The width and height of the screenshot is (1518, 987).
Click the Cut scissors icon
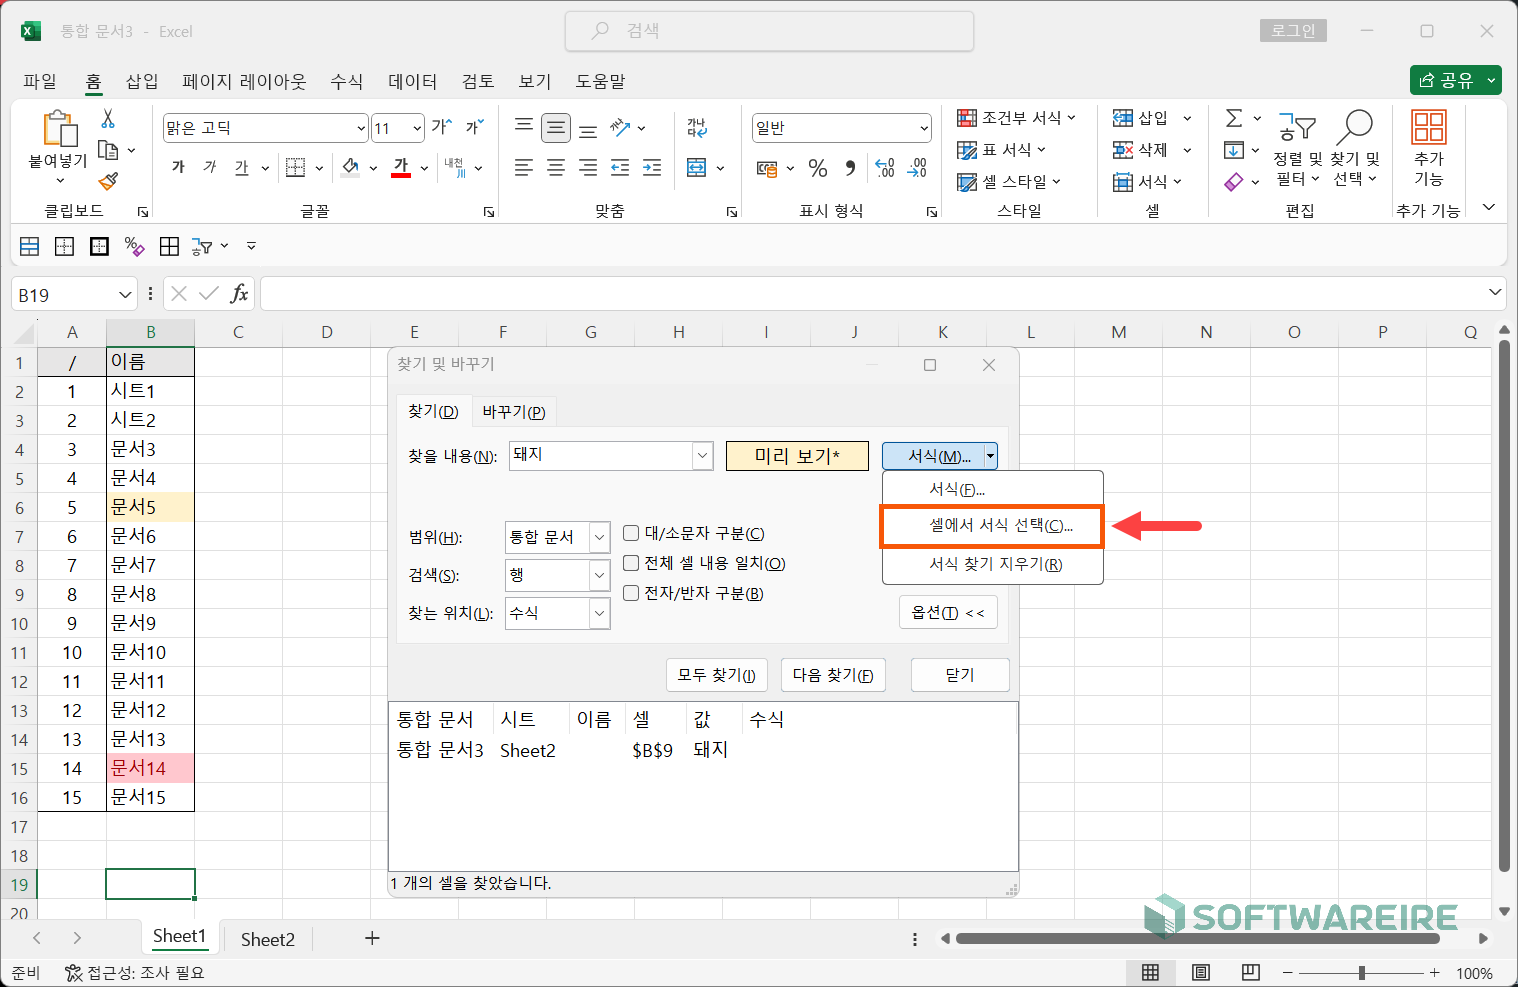click(108, 119)
